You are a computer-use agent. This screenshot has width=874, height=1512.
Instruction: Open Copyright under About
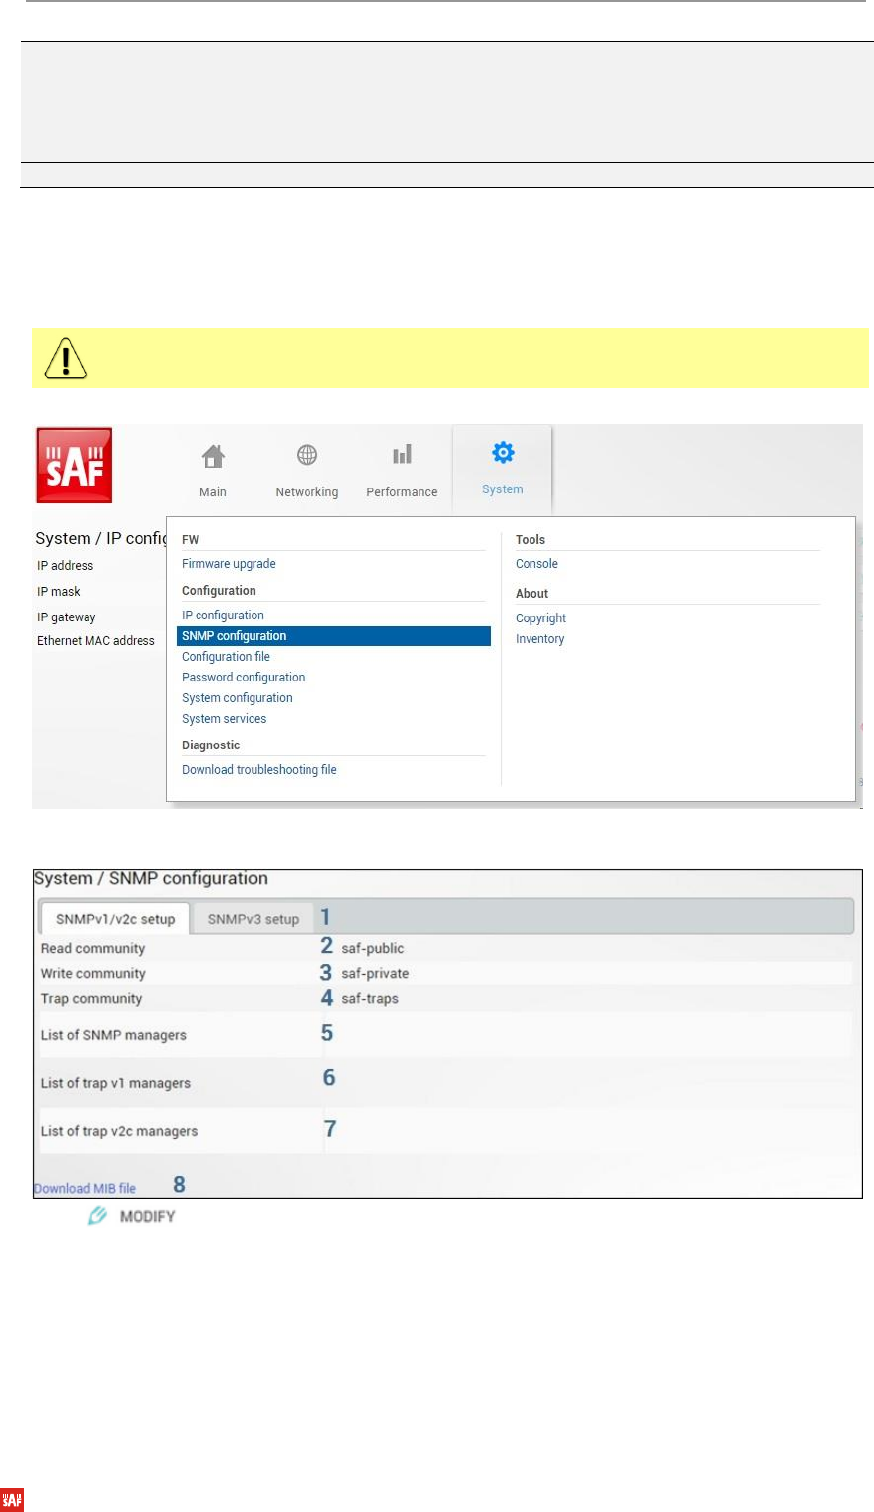(x=541, y=618)
